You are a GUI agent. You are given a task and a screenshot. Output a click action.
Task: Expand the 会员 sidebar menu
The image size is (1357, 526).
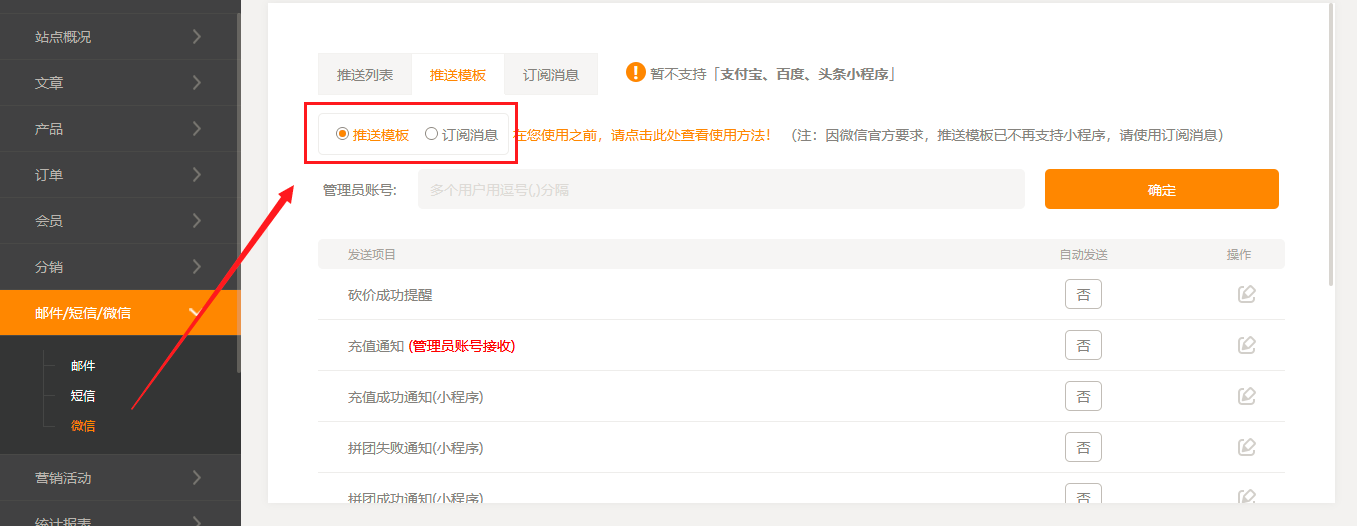(x=119, y=221)
